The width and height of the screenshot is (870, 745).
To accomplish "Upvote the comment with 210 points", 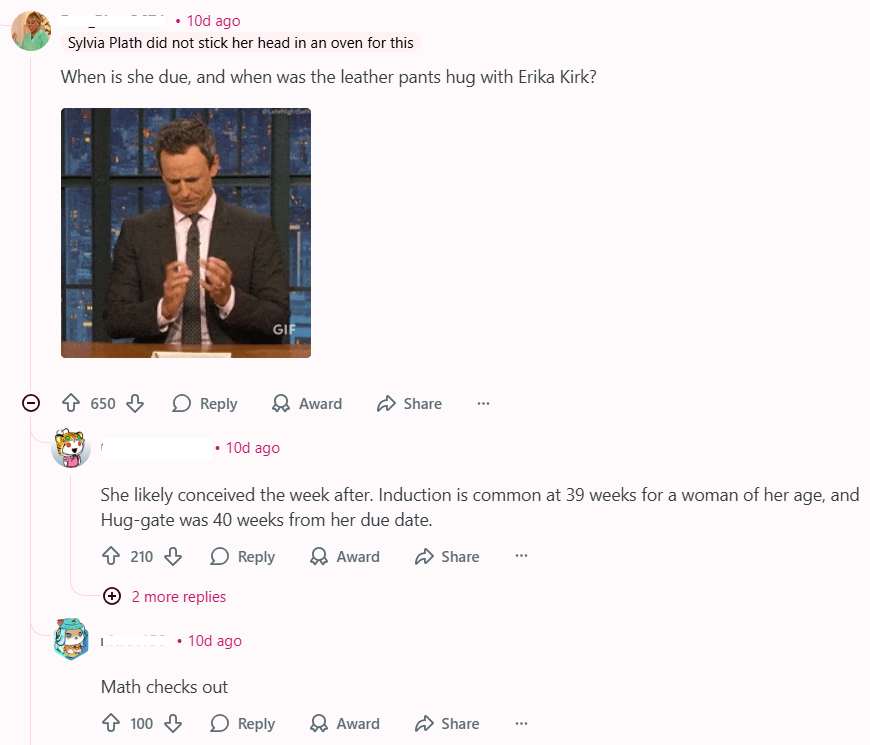I will [x=111, y=556].
